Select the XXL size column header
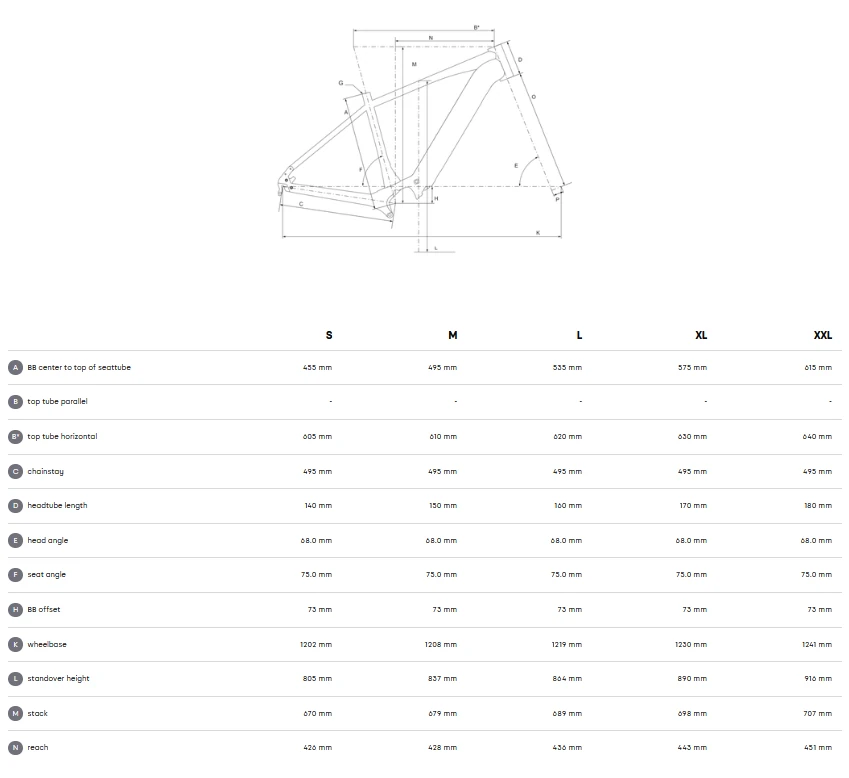 [823, 335]
